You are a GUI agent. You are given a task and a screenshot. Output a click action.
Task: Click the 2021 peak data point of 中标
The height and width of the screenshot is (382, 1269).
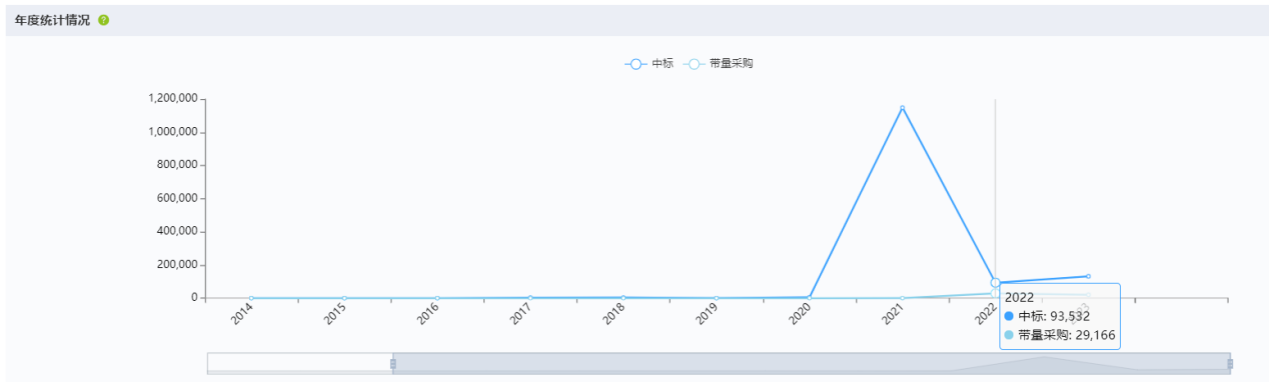[x=902, y=108]
